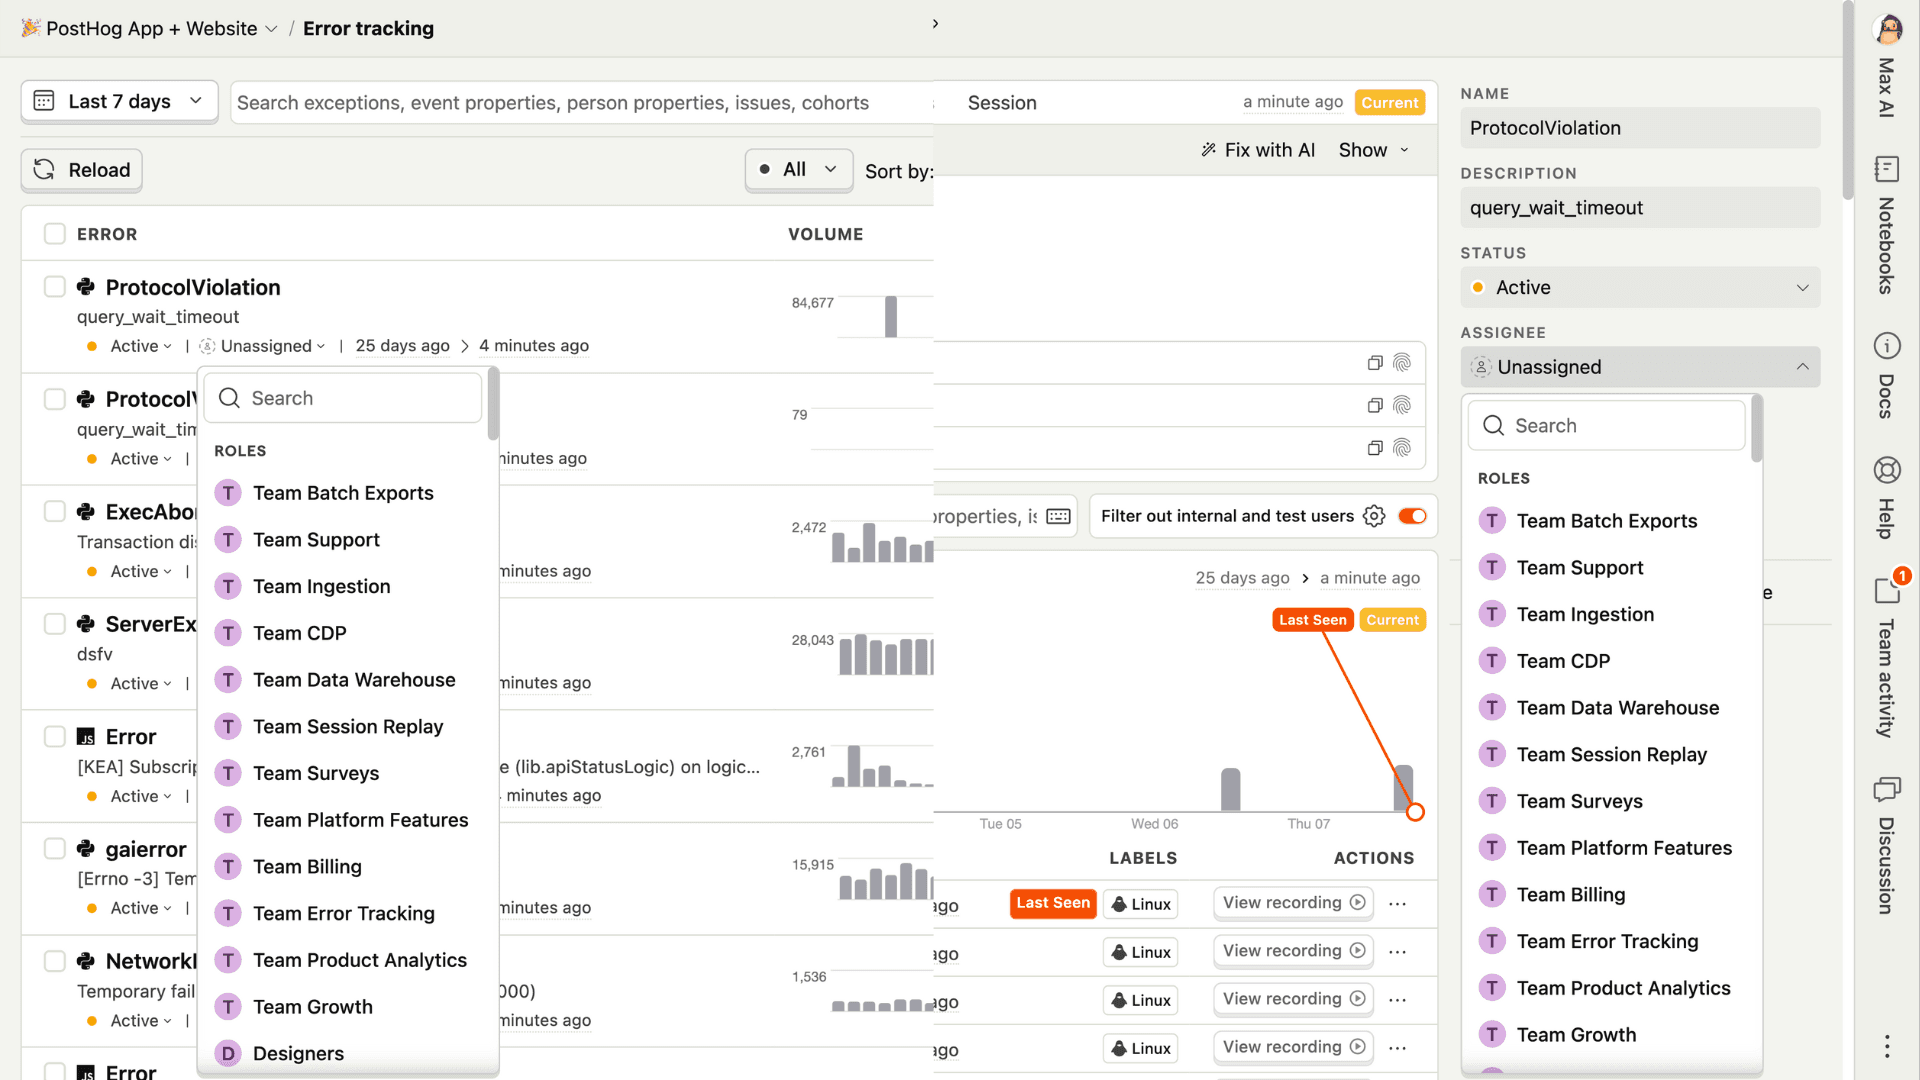Click the Reload button
1920x1080 pixels.
click(x=82, y=170)
